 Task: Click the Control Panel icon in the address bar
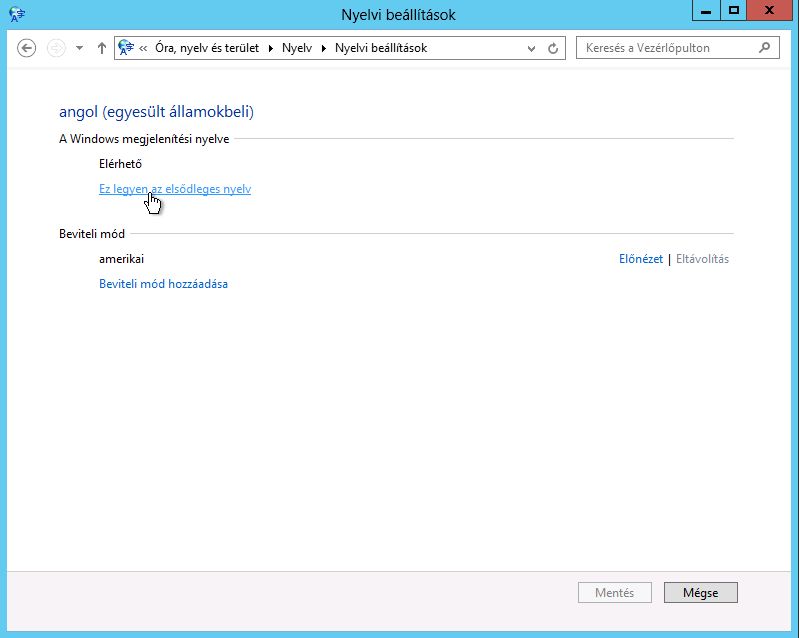point(126,48)
